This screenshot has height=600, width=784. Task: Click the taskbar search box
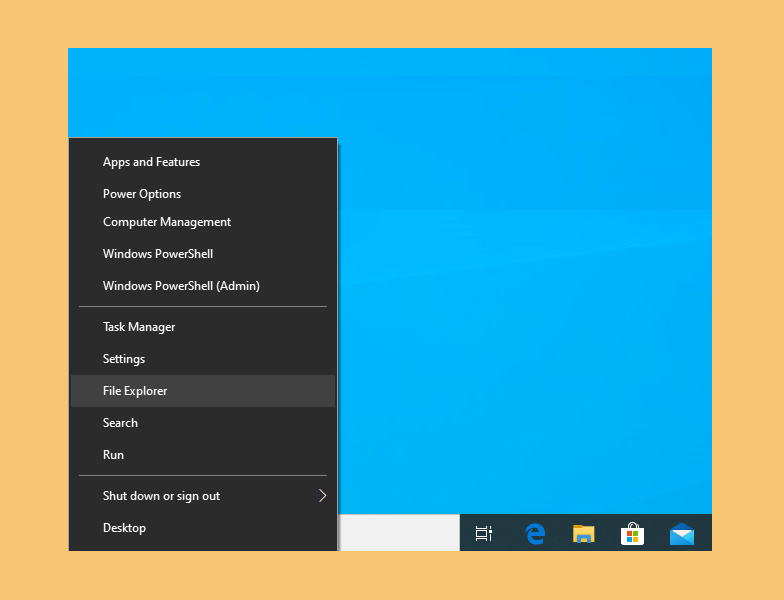(x=399, y=532)
